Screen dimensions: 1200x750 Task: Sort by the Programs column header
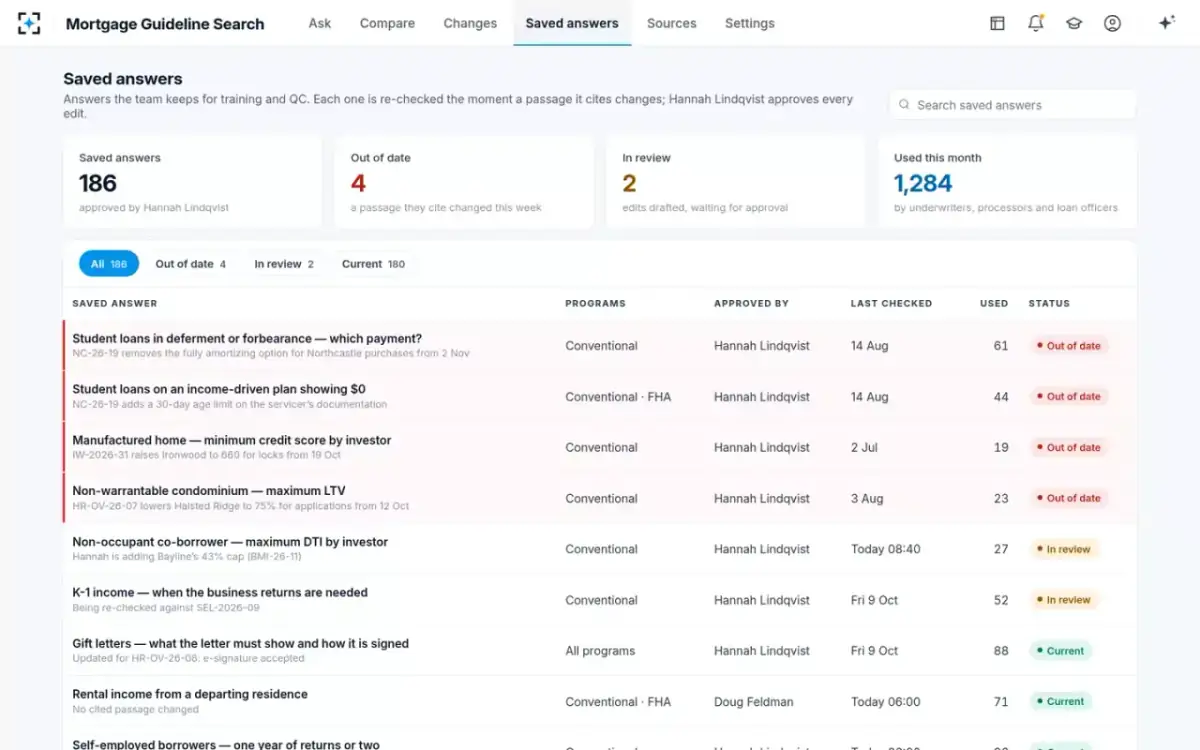click(595, 303)
